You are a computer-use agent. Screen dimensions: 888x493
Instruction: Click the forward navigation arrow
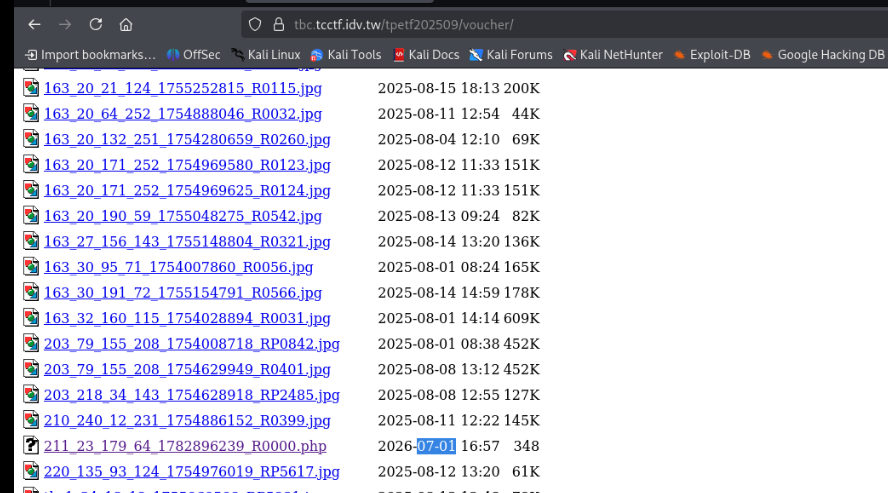[65, 24]
